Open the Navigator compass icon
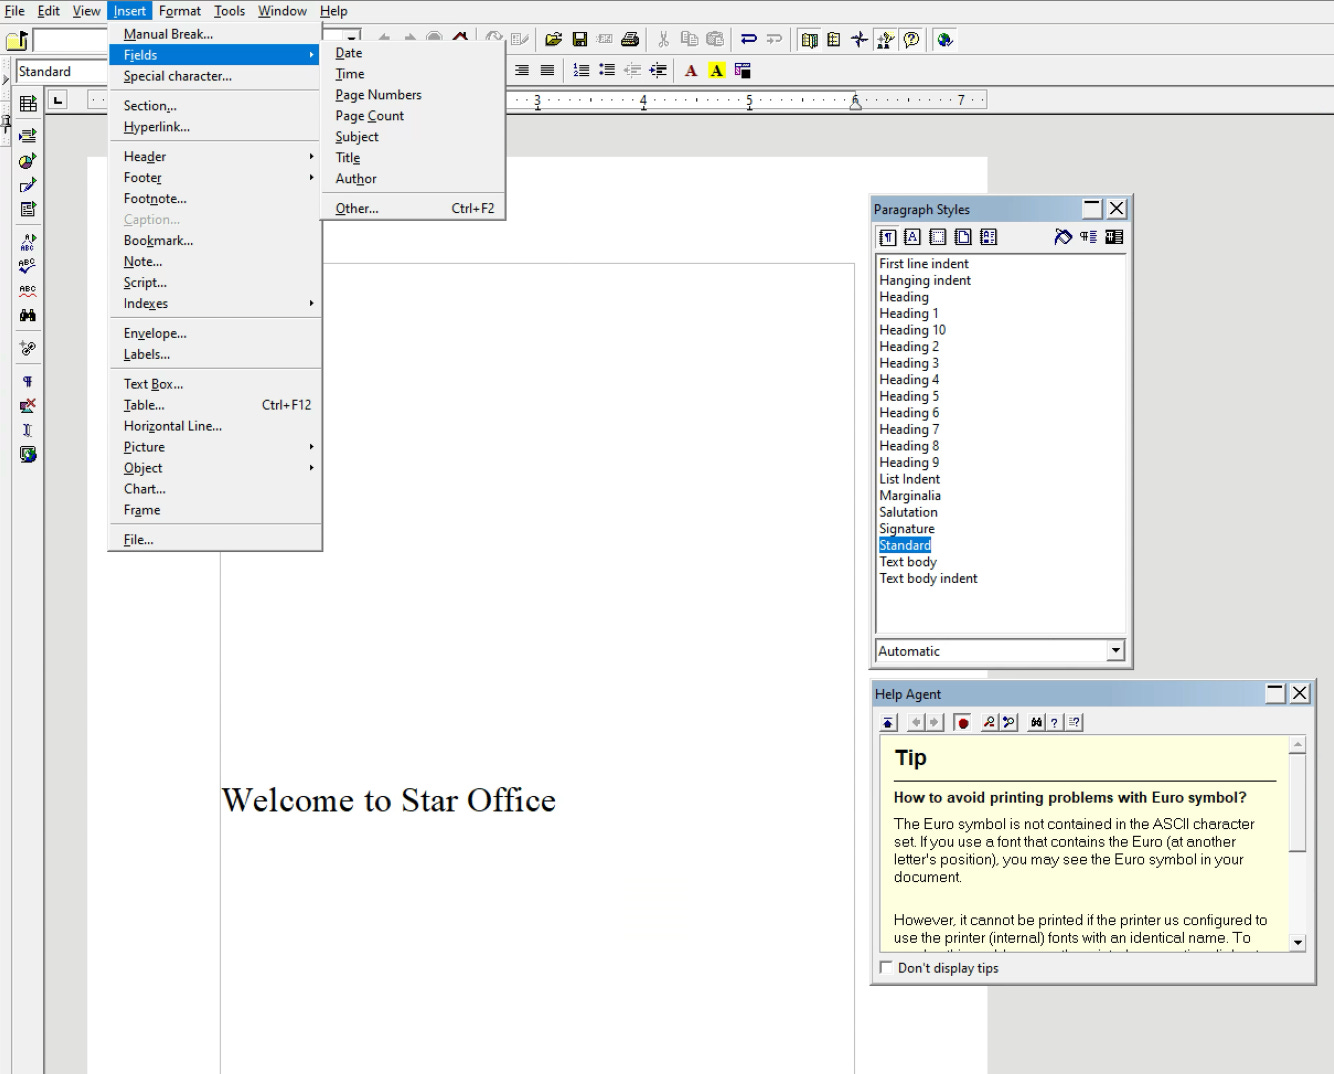 [859, 40]
